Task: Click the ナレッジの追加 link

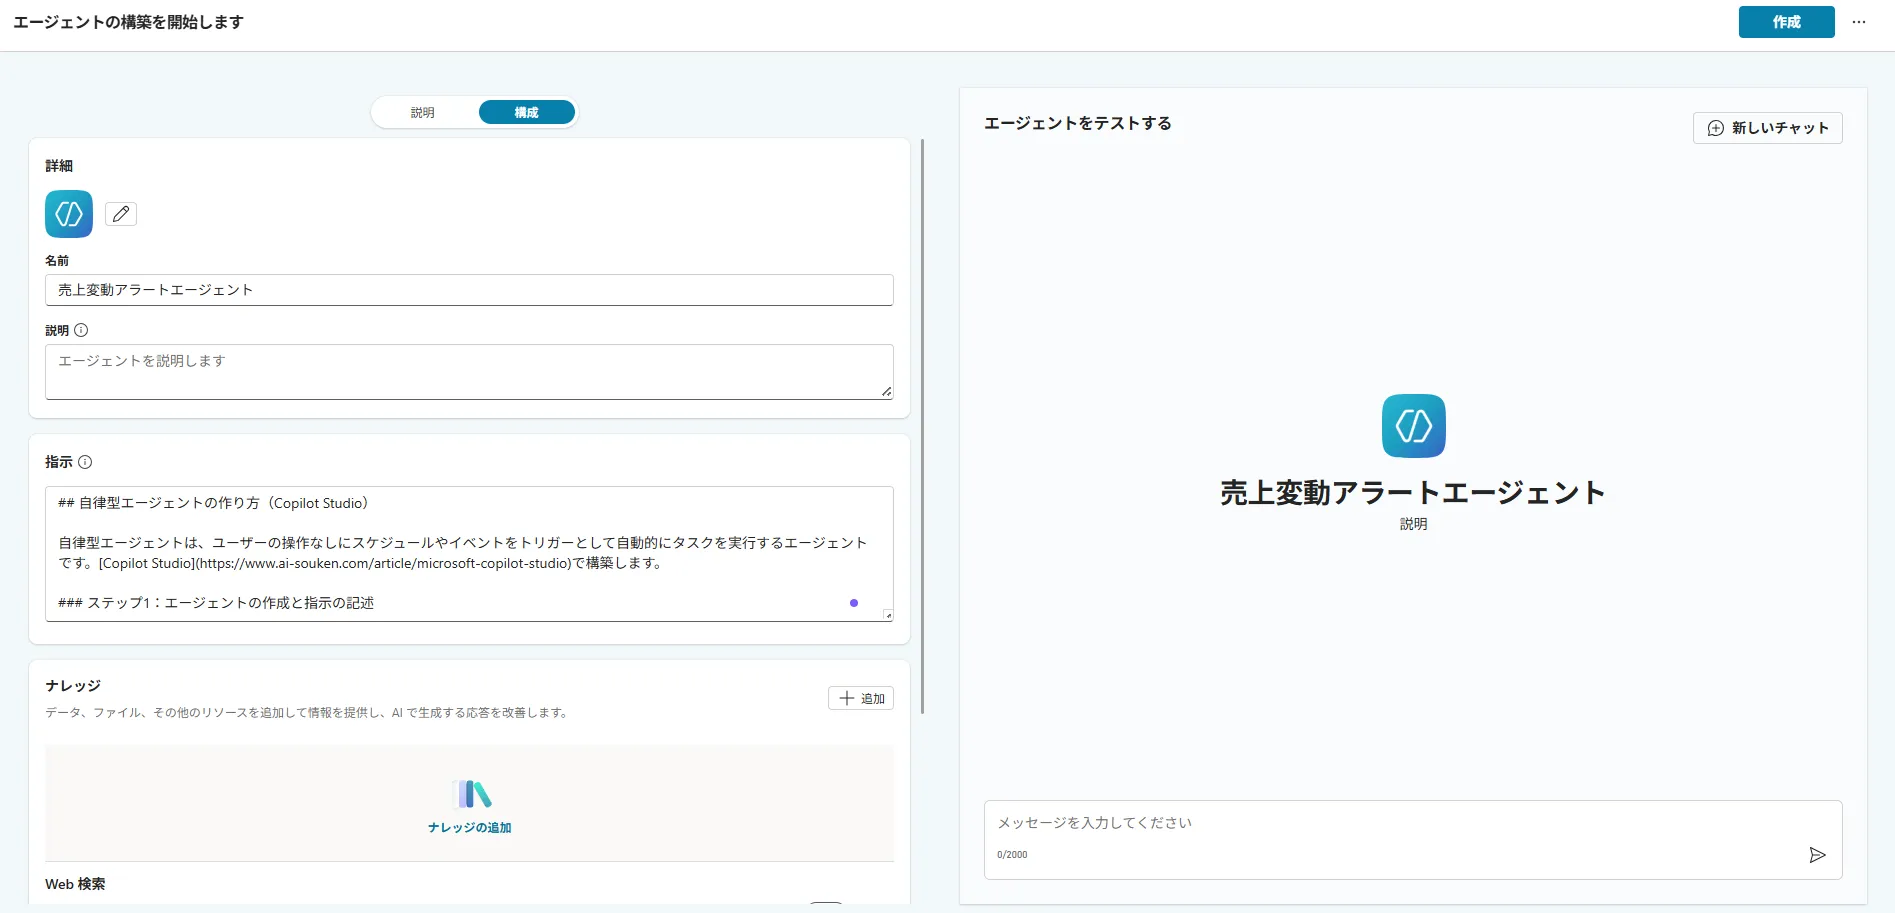Action: click(470, 828)
